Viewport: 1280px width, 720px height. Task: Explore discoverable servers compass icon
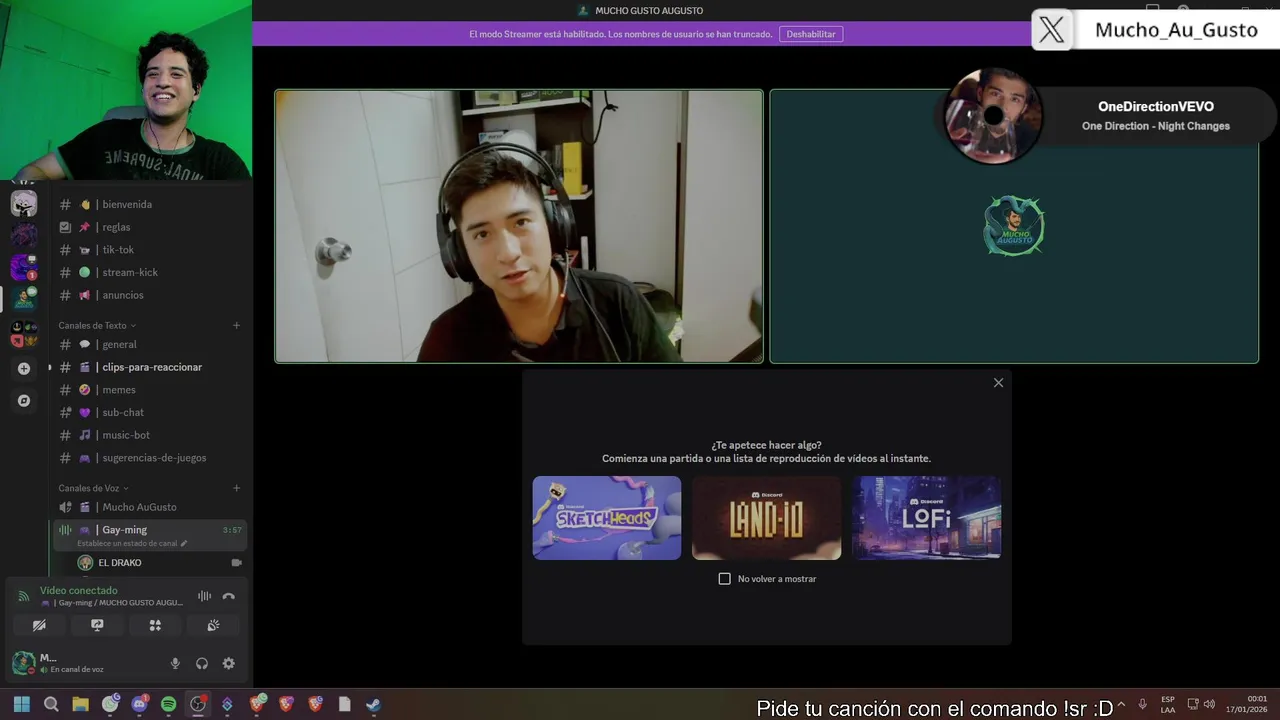[24, 401]
